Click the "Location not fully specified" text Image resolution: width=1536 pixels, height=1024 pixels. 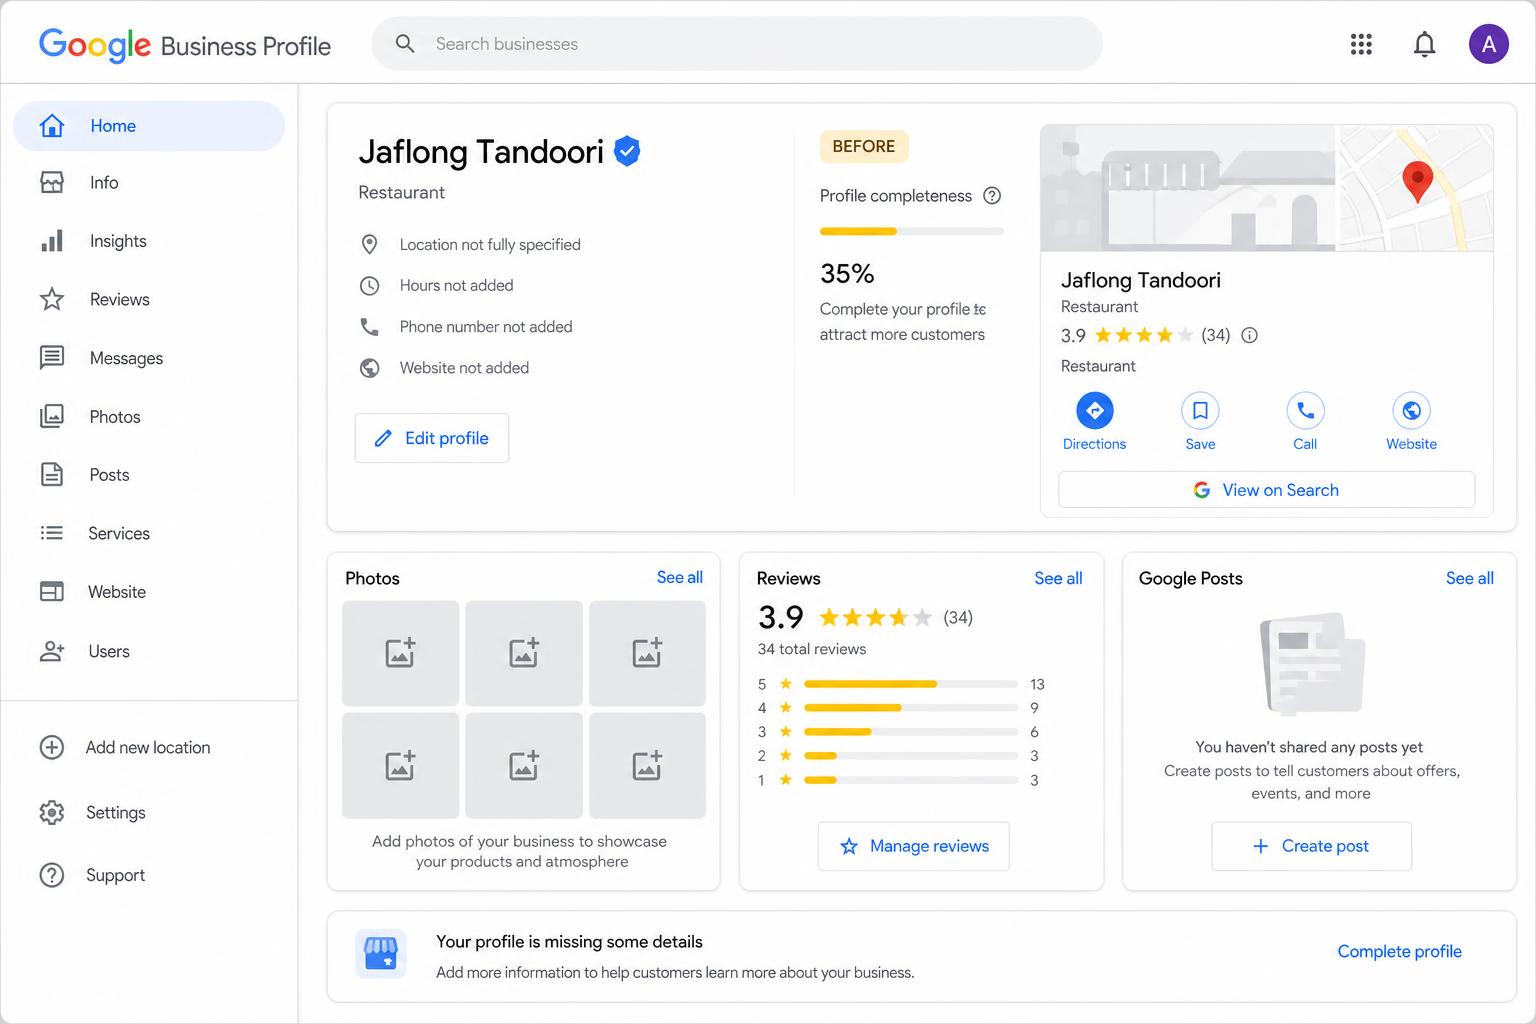click(490, 245)
